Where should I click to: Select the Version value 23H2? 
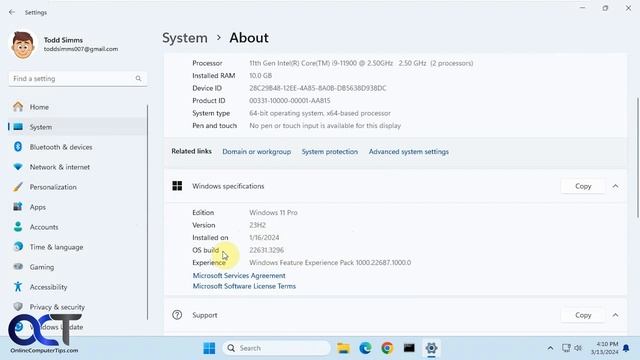258,225
